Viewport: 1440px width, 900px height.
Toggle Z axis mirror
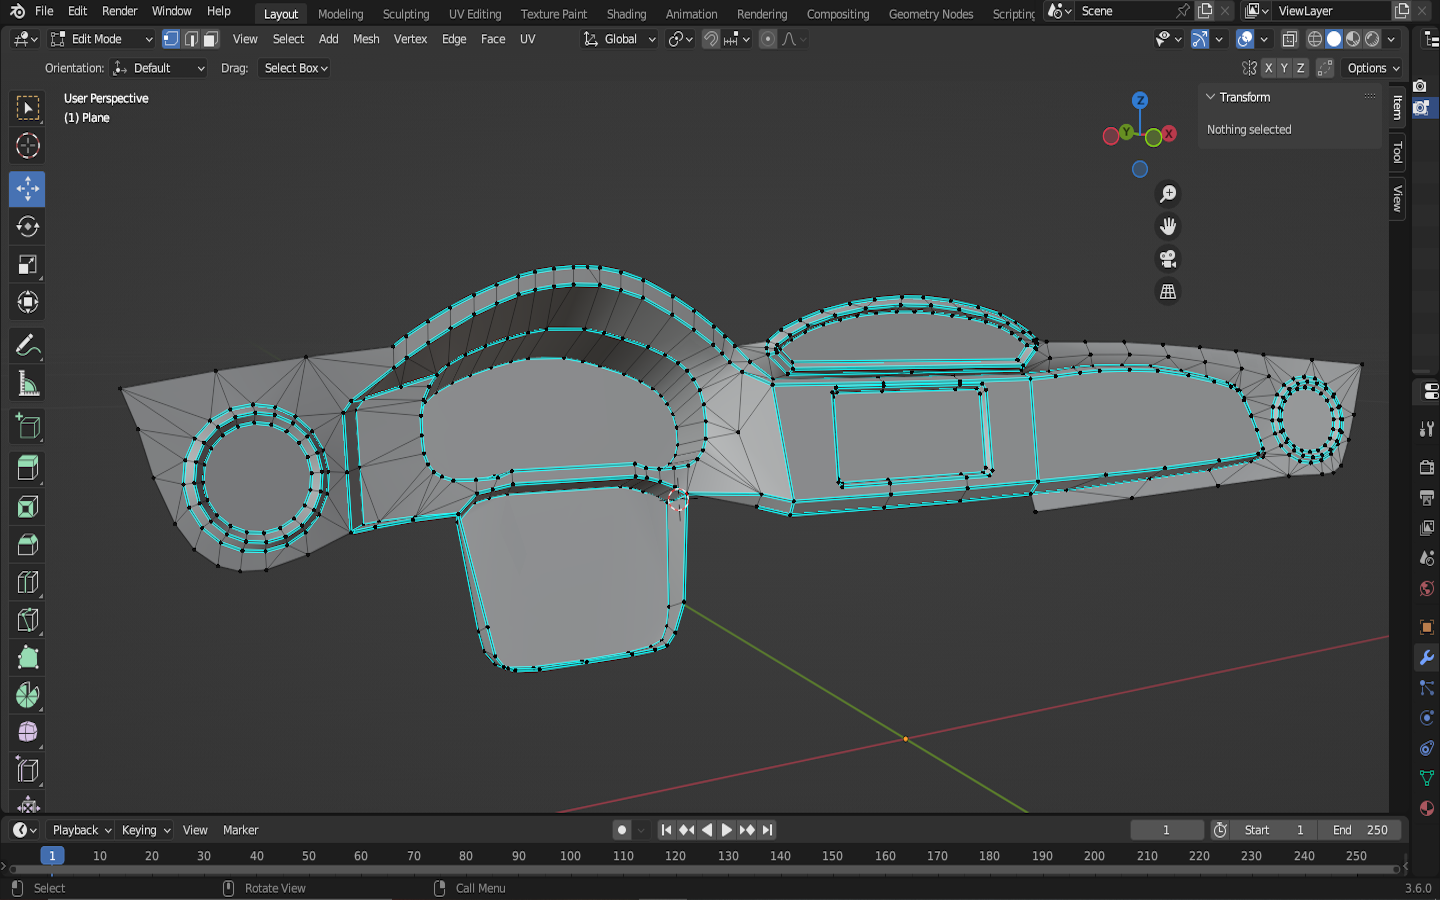pos(1301,68)
